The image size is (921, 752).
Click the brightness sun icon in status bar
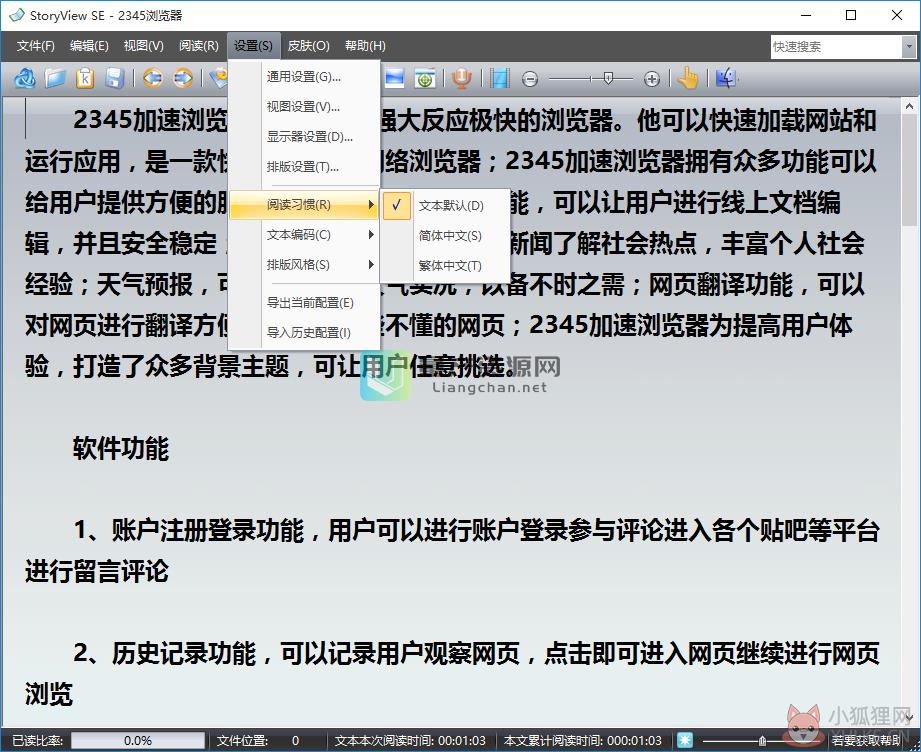click(684, 740)
